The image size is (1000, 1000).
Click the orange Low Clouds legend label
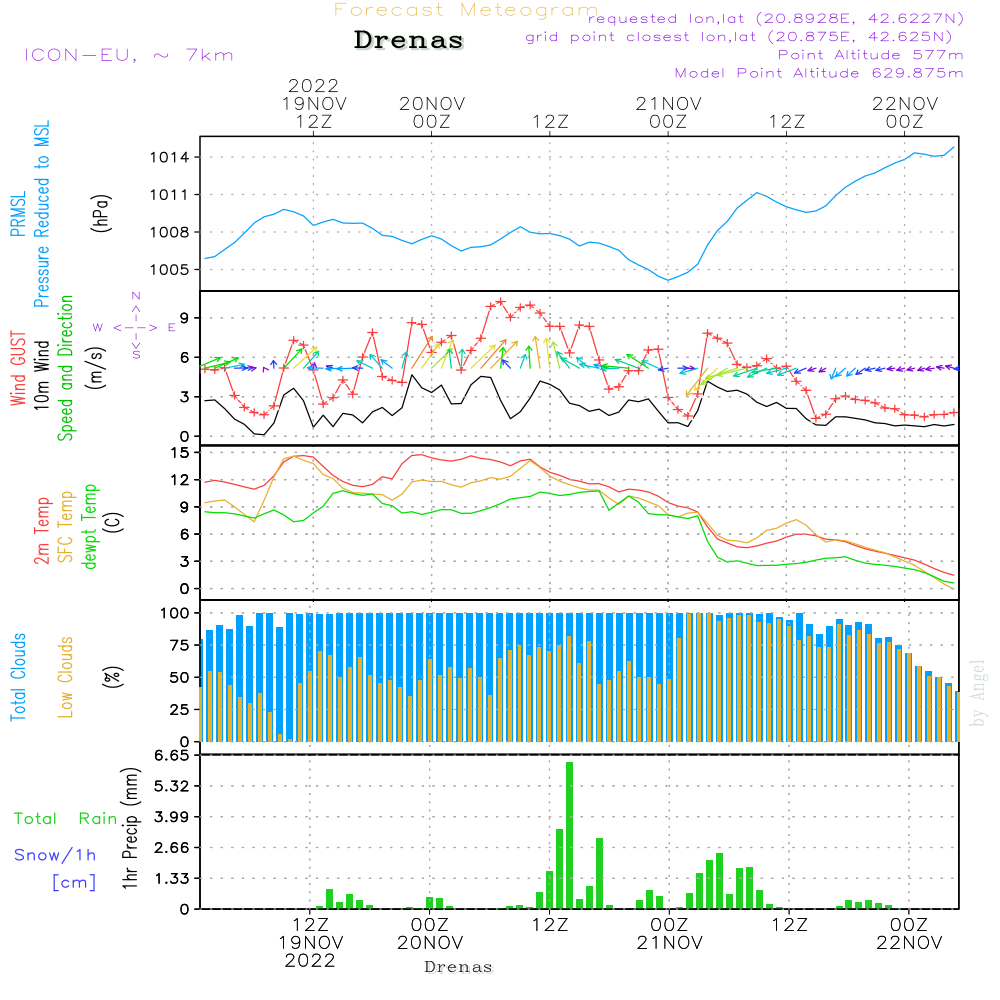pos(66,676)
